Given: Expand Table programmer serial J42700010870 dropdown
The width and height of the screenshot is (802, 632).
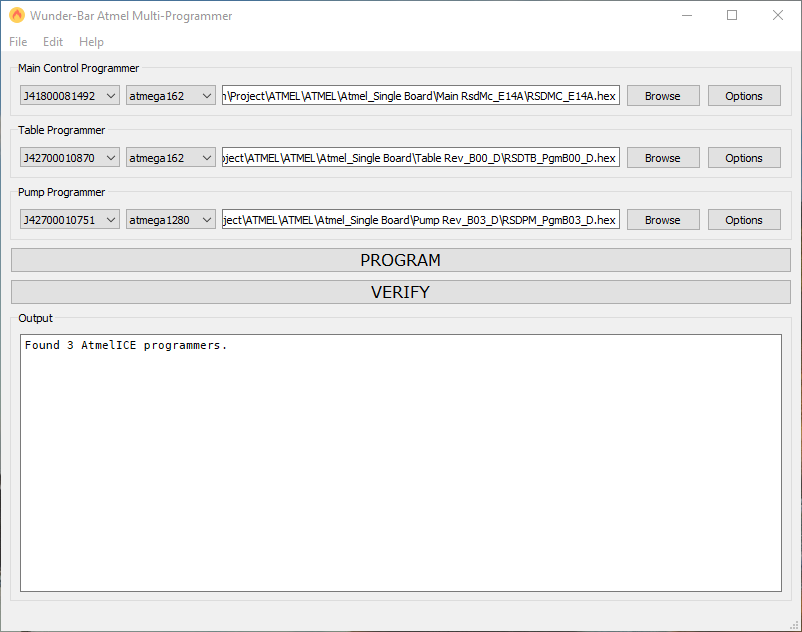Looking at the screenshot, I should tap(70, 157).
